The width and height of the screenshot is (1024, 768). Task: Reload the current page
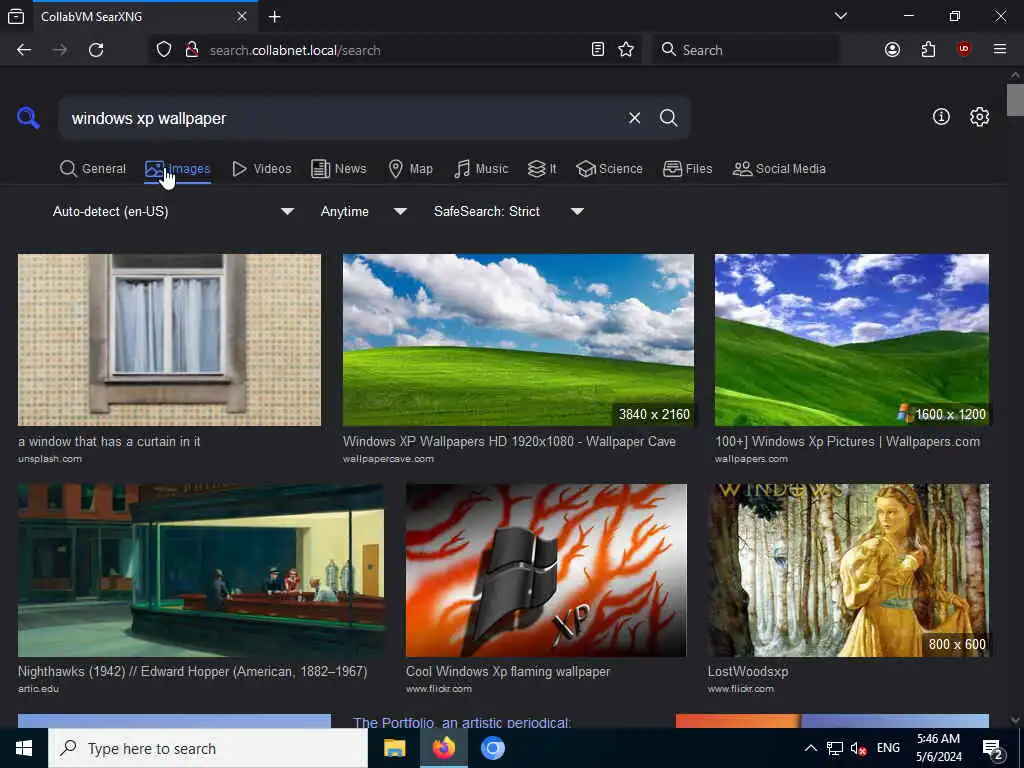(x=96, y=50)
